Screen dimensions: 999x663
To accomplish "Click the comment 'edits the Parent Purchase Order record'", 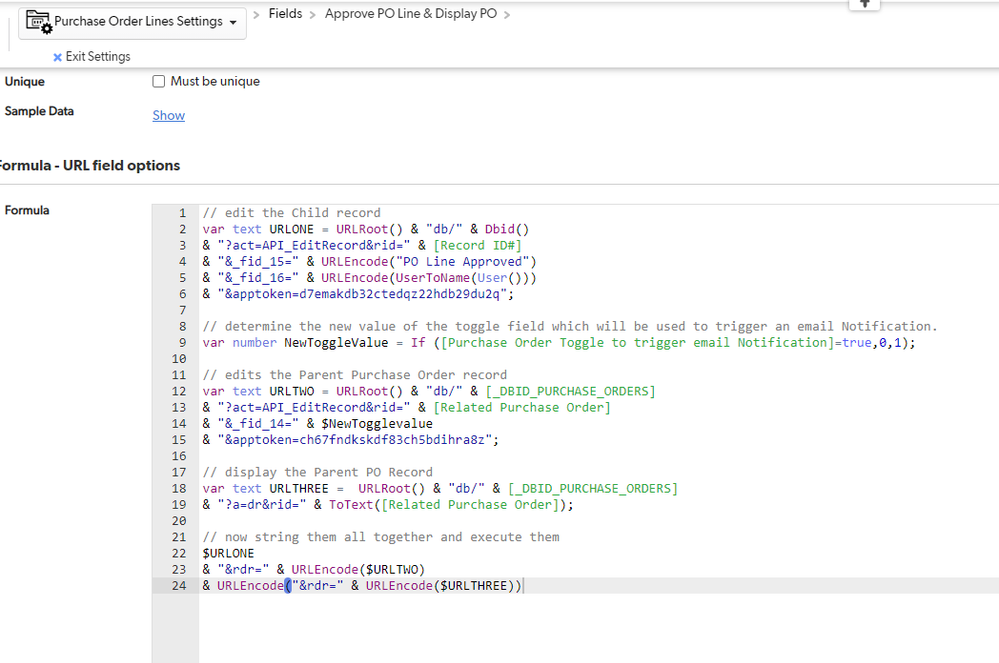I will [x=355, y=375].
